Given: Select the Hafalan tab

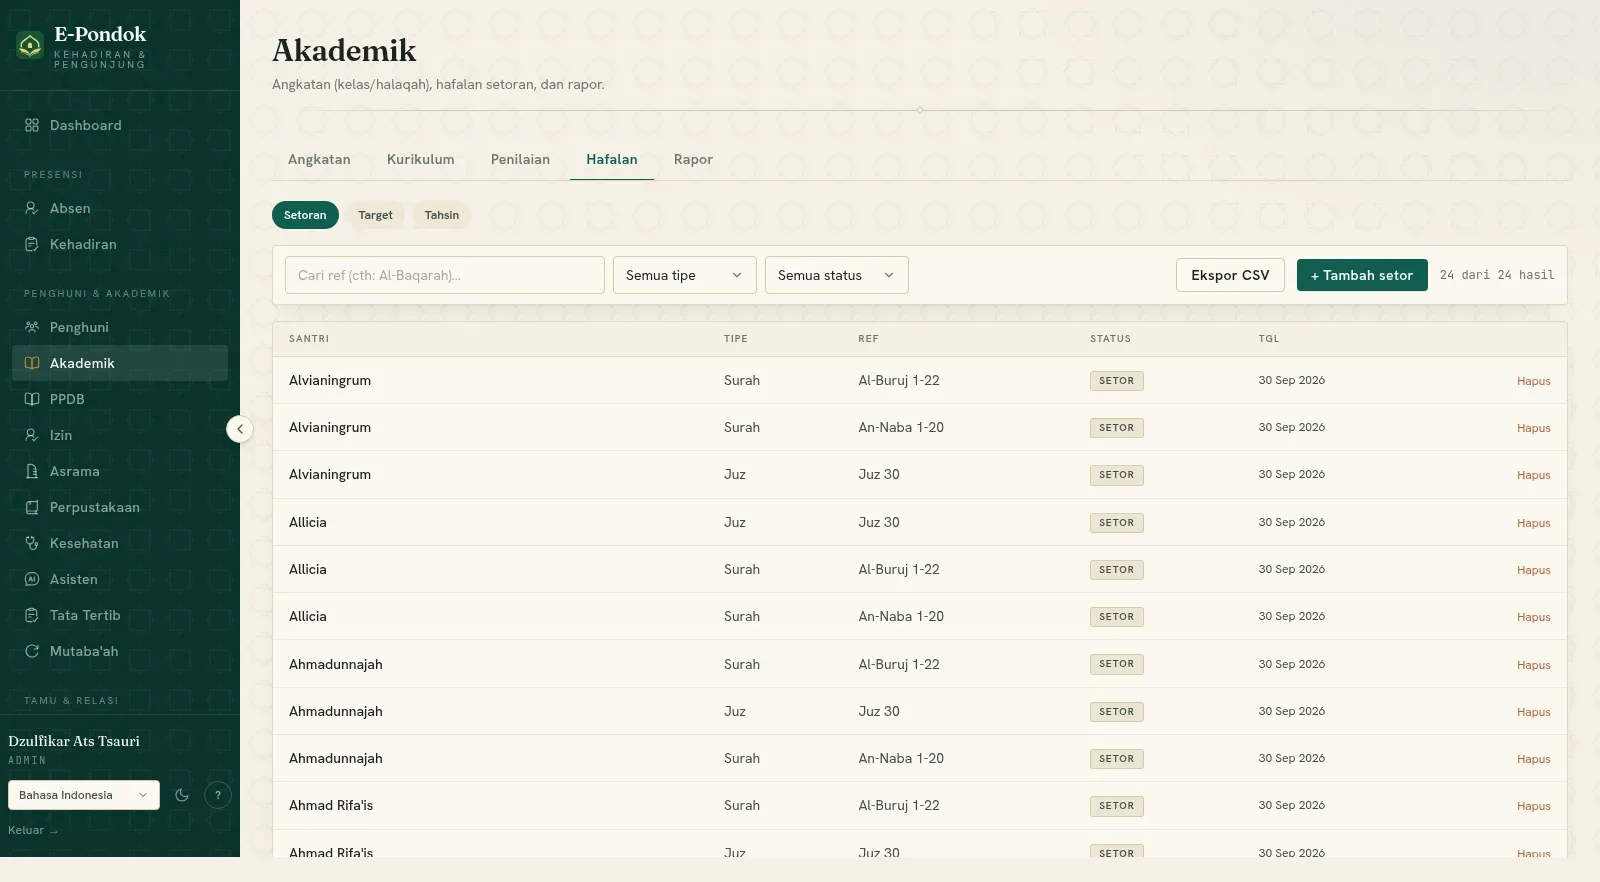Looking at the screenshot, I should point(612,159).
